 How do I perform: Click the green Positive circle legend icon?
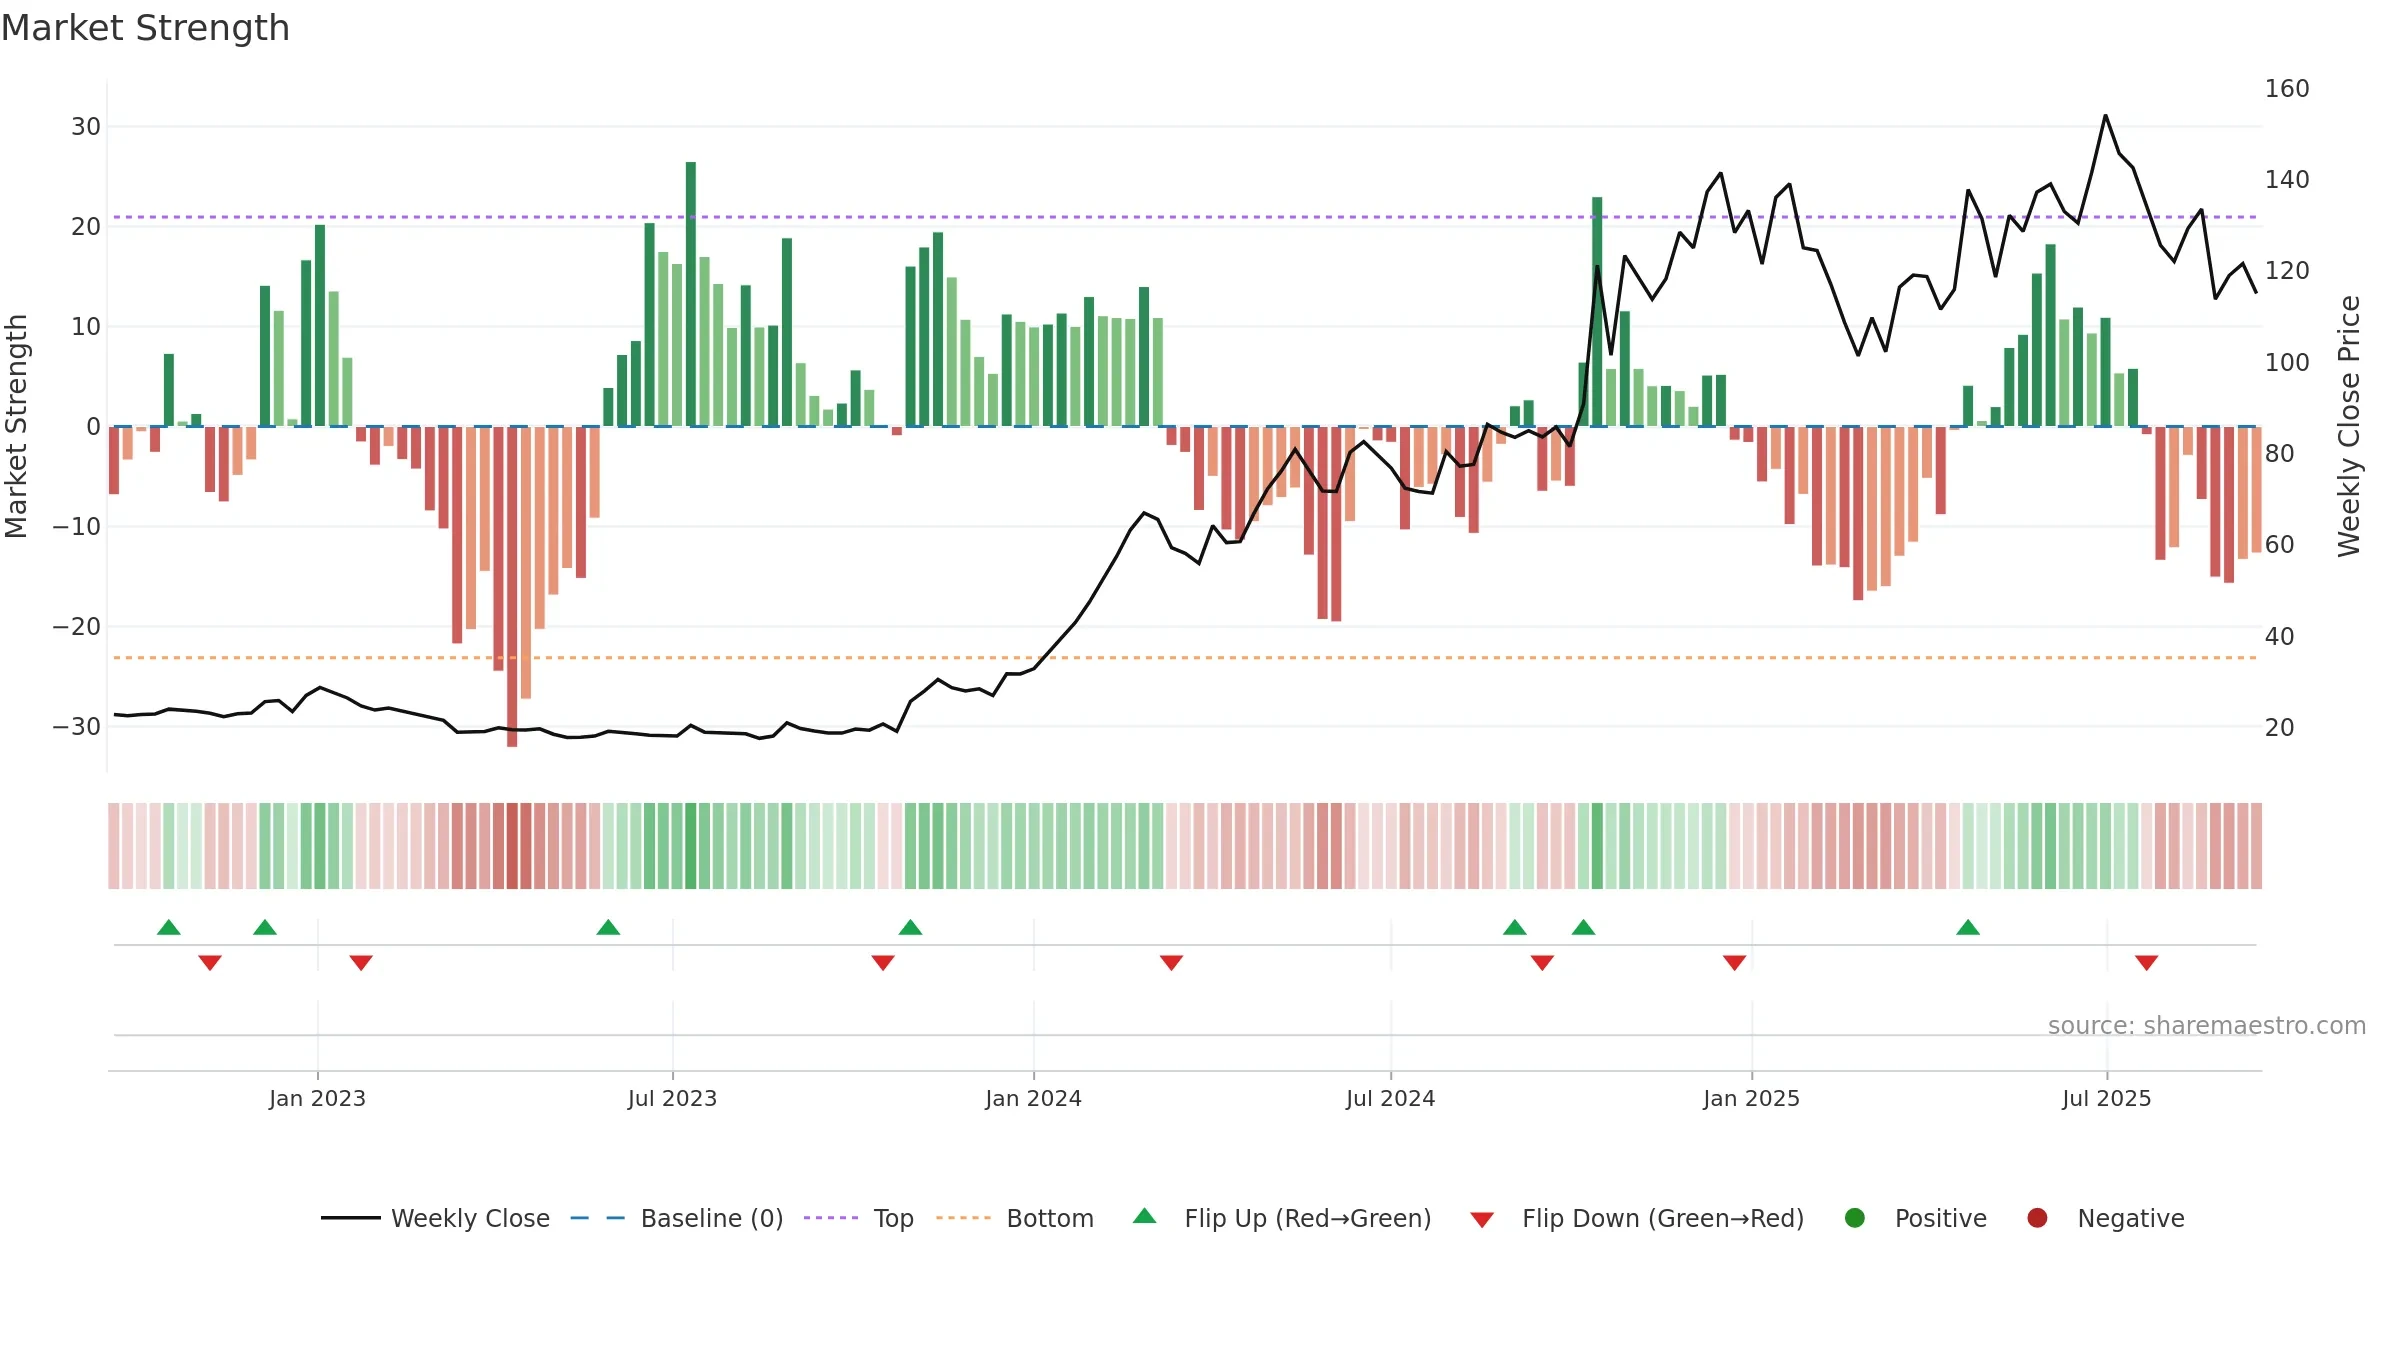pos(1855,1218)
